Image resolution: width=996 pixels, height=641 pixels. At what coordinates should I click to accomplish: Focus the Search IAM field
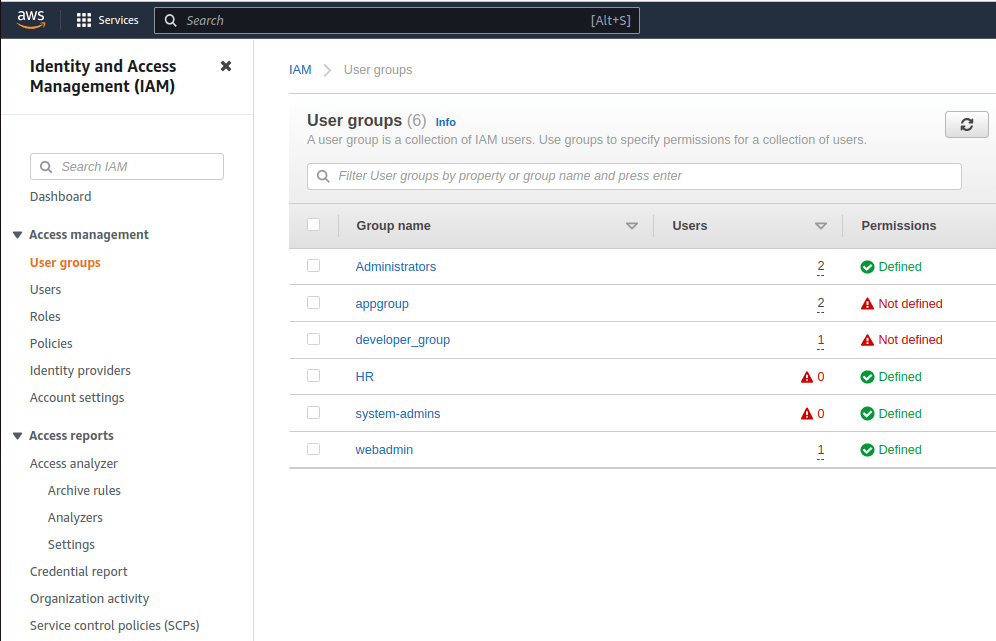pyautogui.click(x=126, y=166)
